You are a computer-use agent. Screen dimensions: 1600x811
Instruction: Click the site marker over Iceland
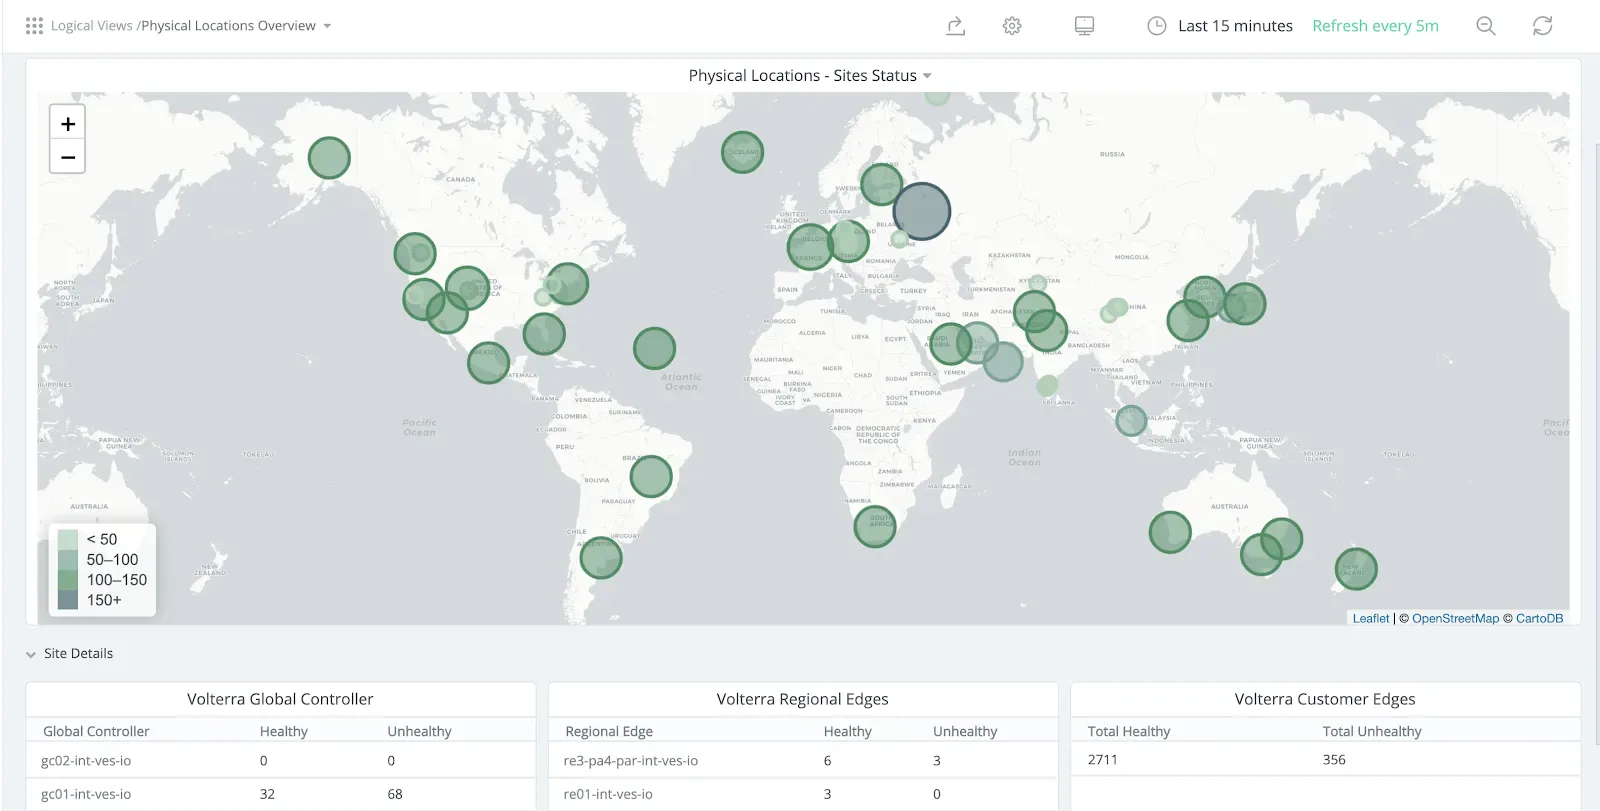(742, 152)
